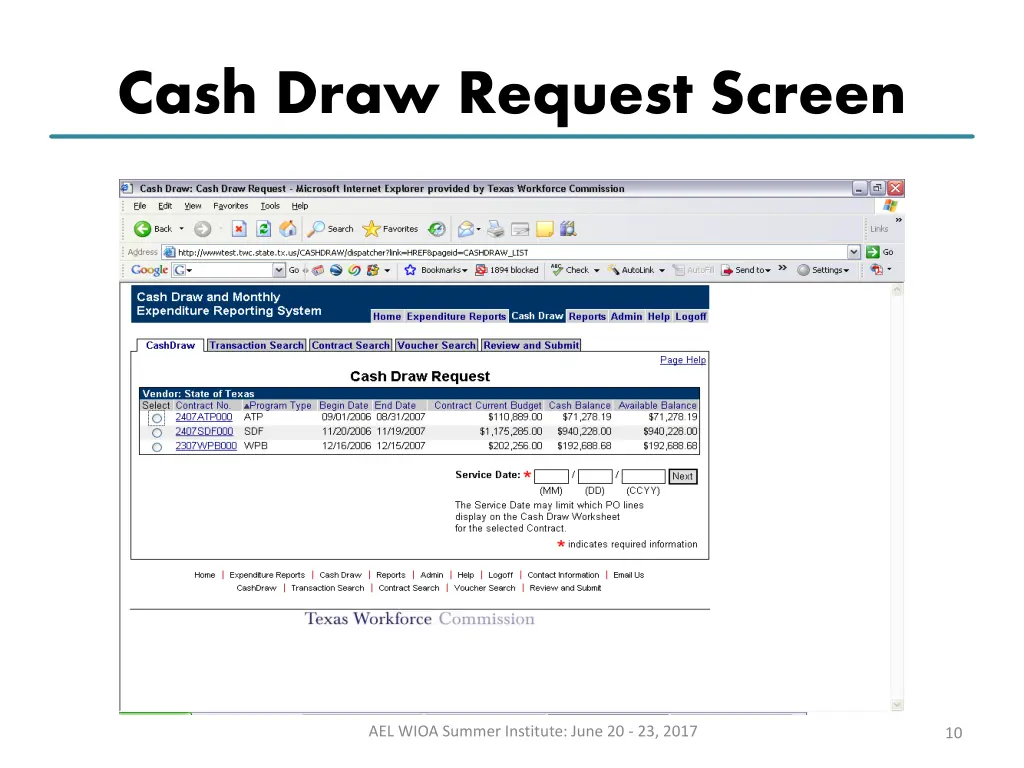Click the Email Us footer link
This screenshot has width=1024, height=768.
click(628, 575)
